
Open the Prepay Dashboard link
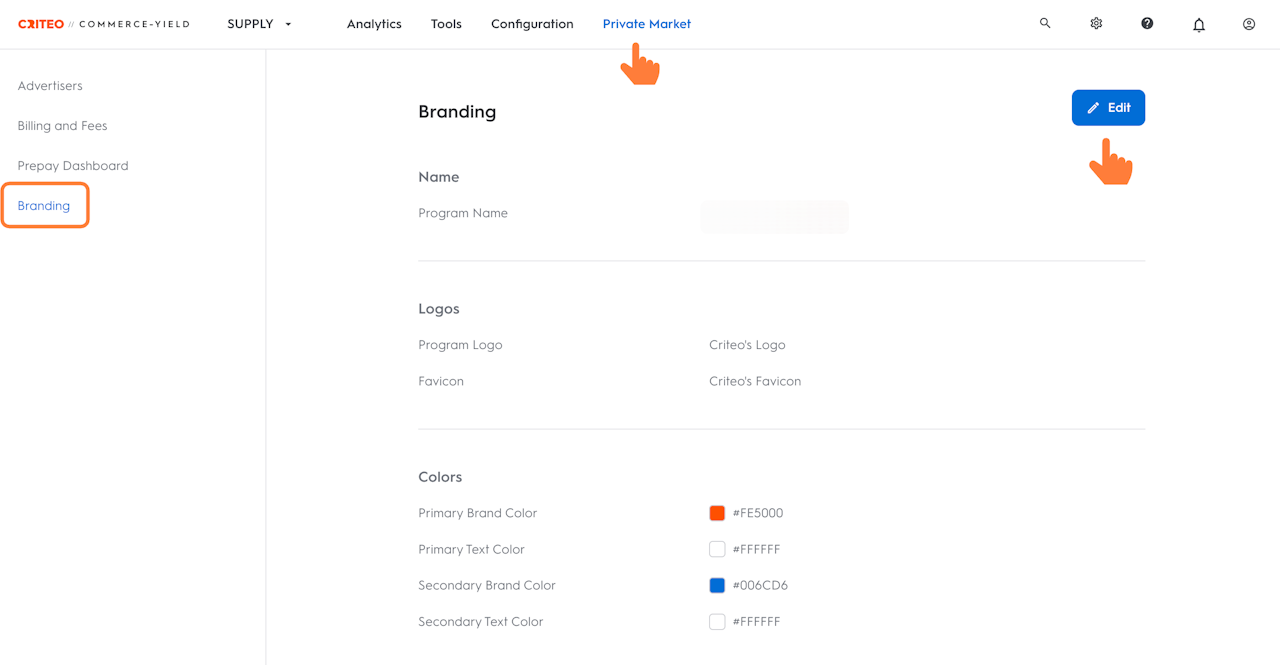(73, 166)
